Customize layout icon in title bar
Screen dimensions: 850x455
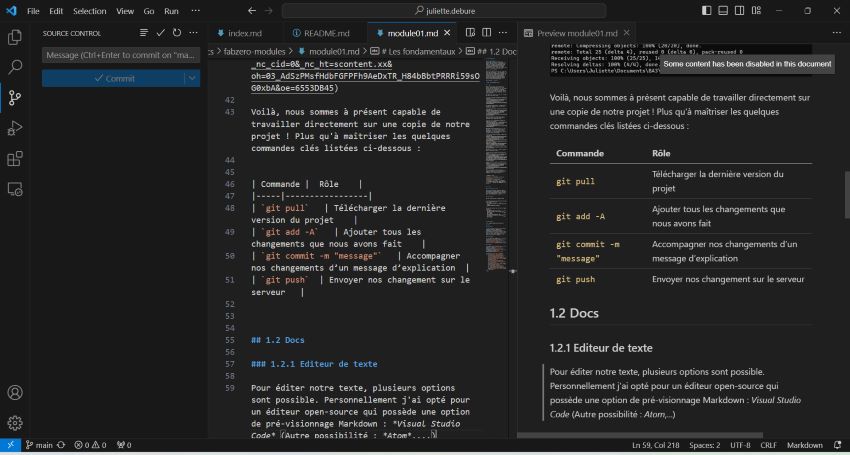click(x=756, y=11)
